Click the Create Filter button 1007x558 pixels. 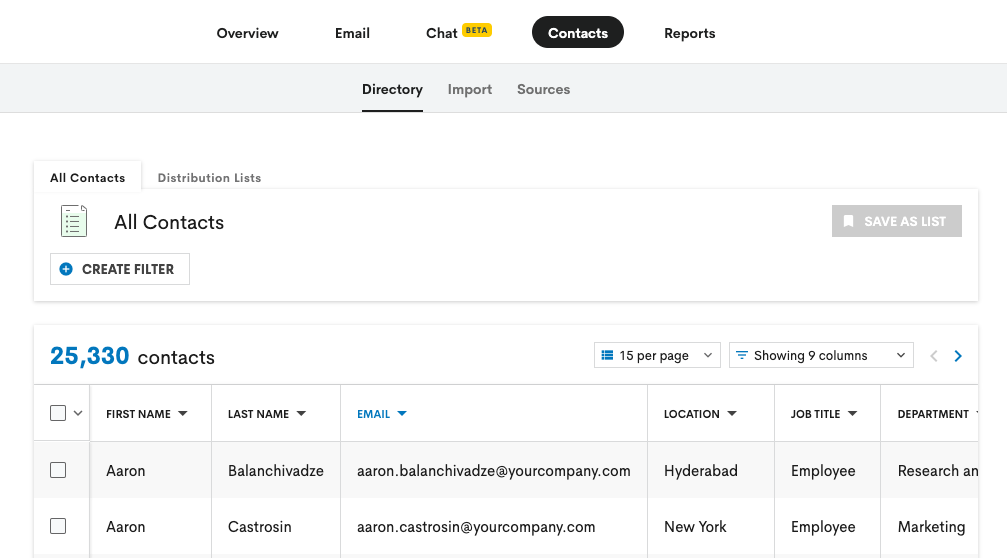pos(119,269)
